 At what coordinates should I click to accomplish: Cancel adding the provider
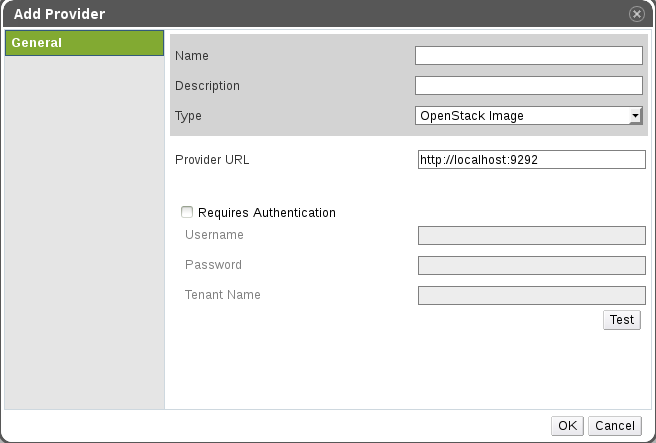613,426
